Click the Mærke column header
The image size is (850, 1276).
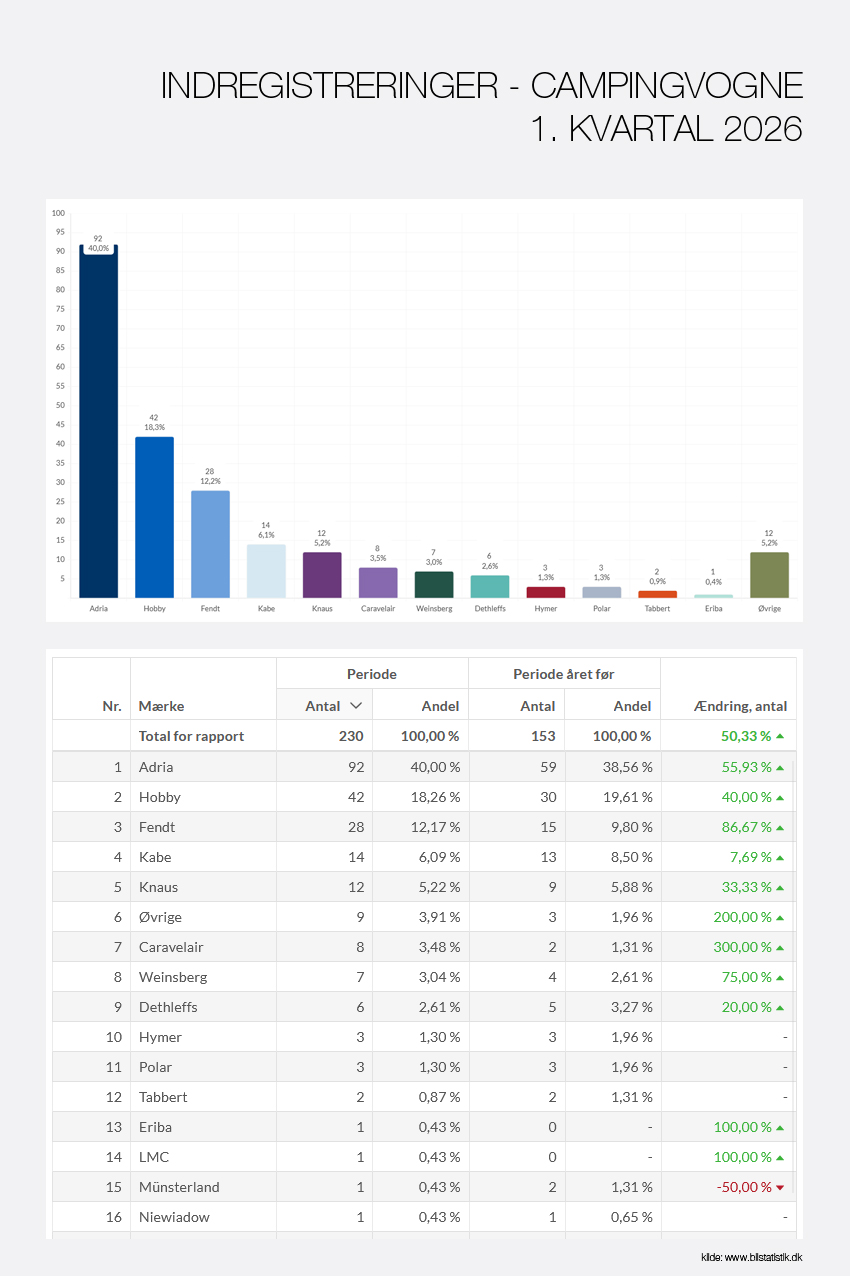[161, 706]
